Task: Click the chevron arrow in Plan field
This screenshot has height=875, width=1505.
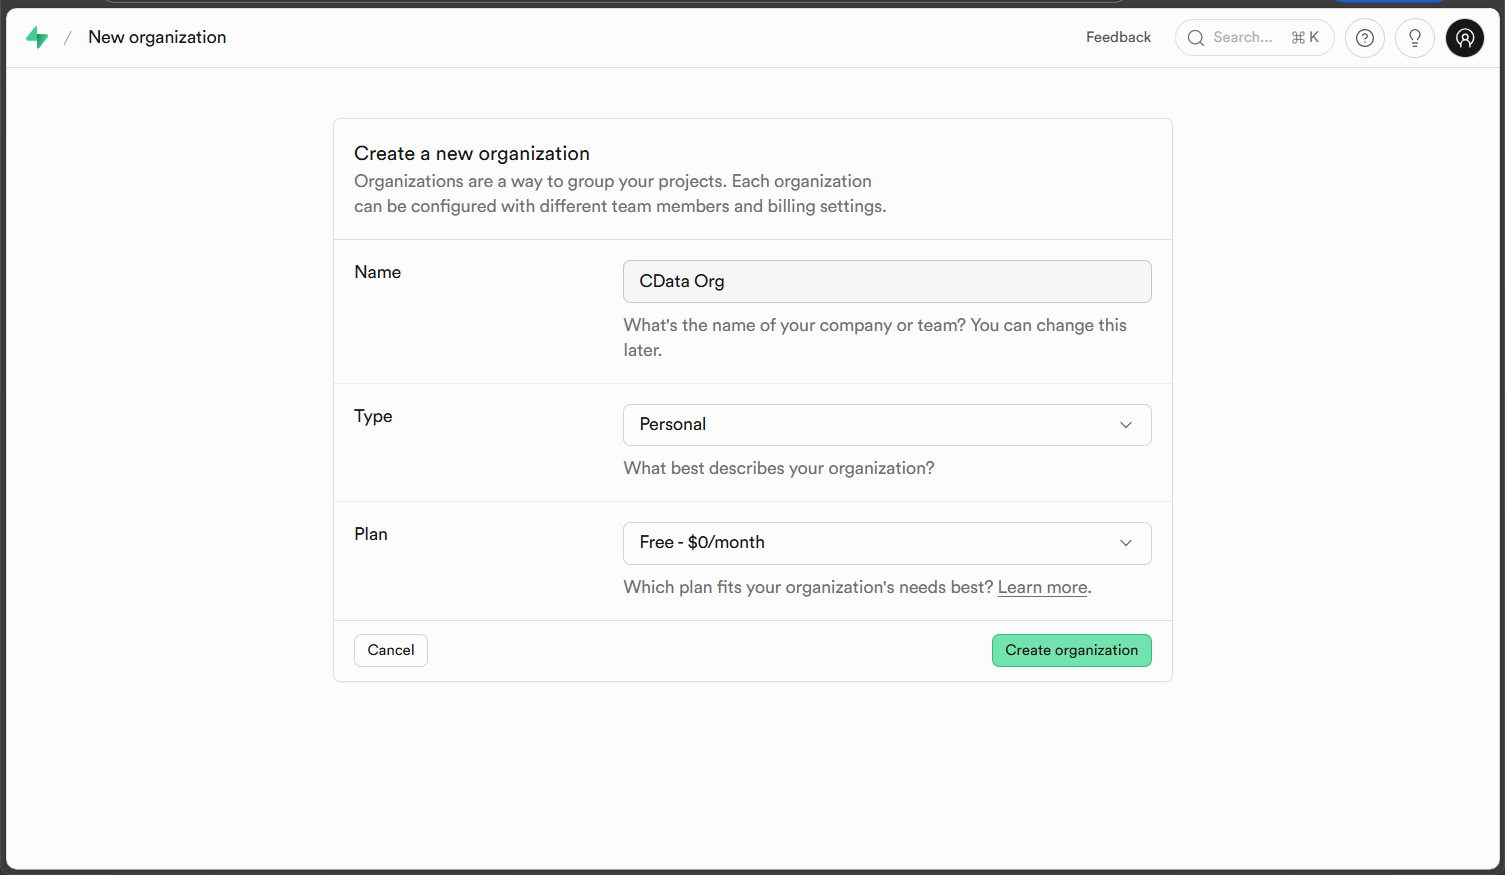Action: click(x=1125, y=543)
